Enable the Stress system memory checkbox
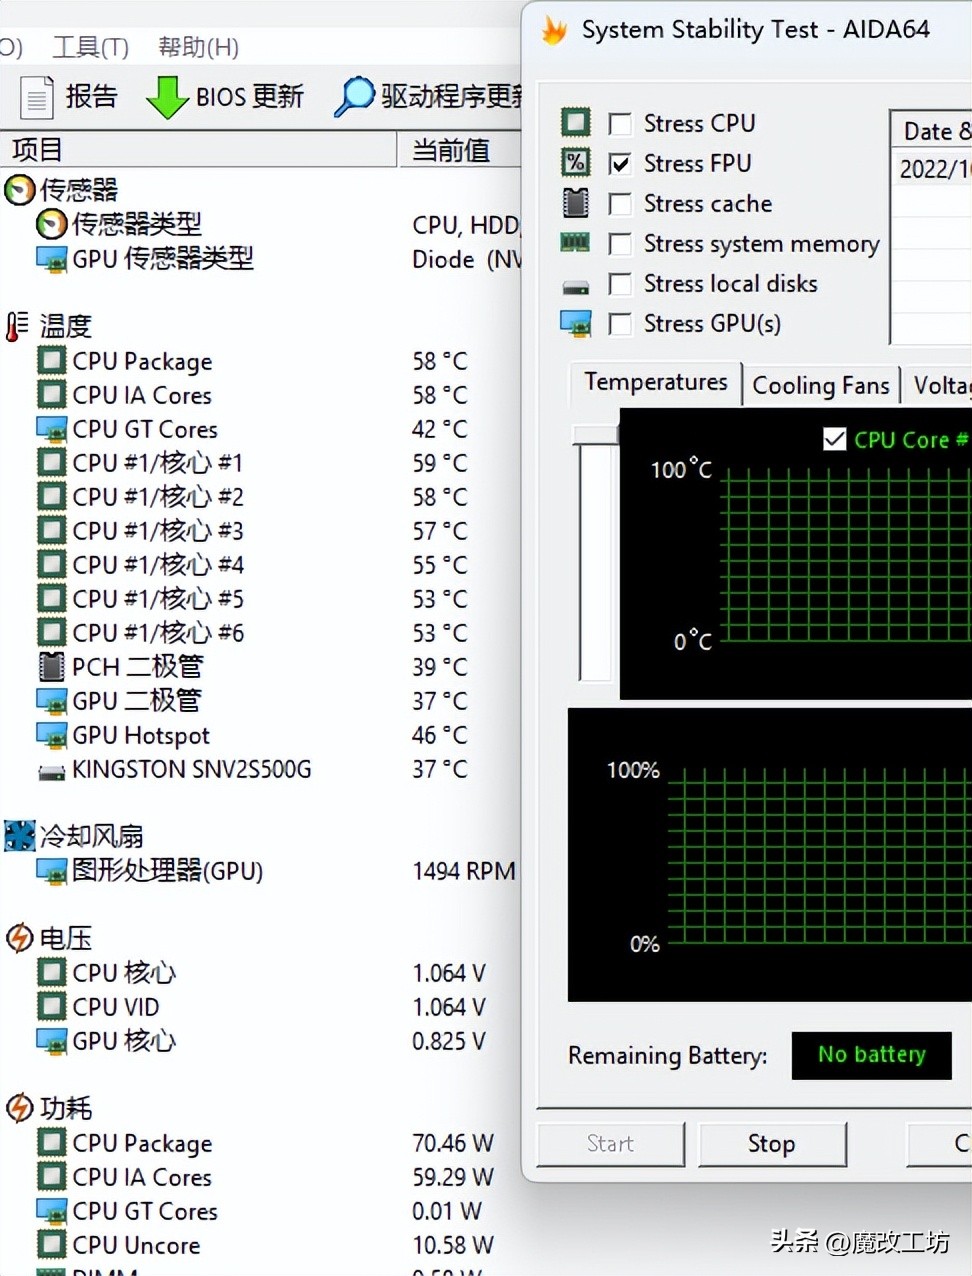Viewport: 972px width, 1276px height. [620, 244]
